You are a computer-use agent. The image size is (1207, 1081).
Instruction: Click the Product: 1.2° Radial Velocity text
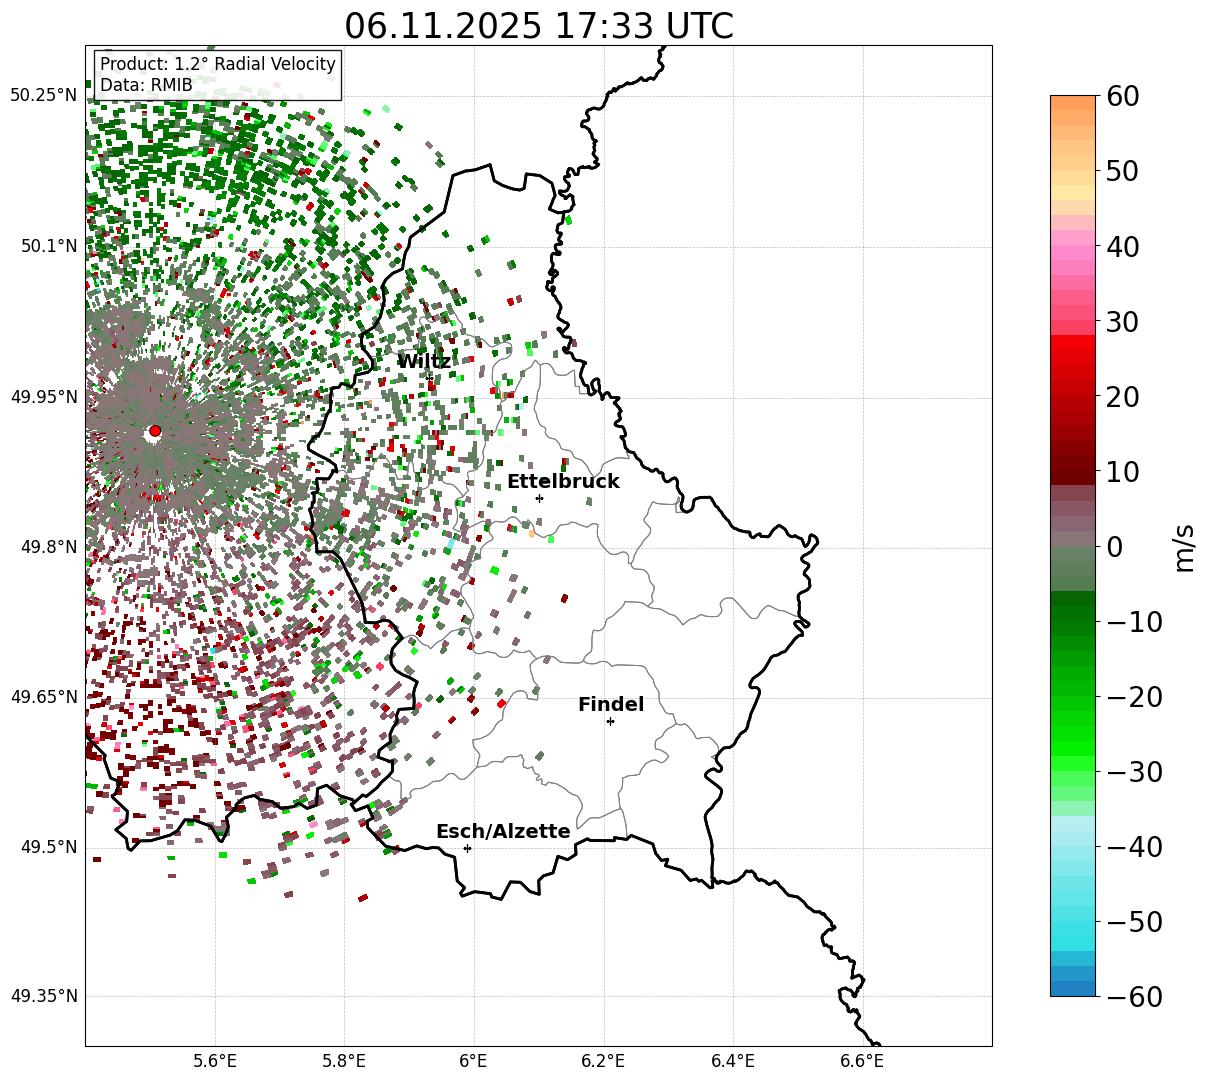click(218, 64)
